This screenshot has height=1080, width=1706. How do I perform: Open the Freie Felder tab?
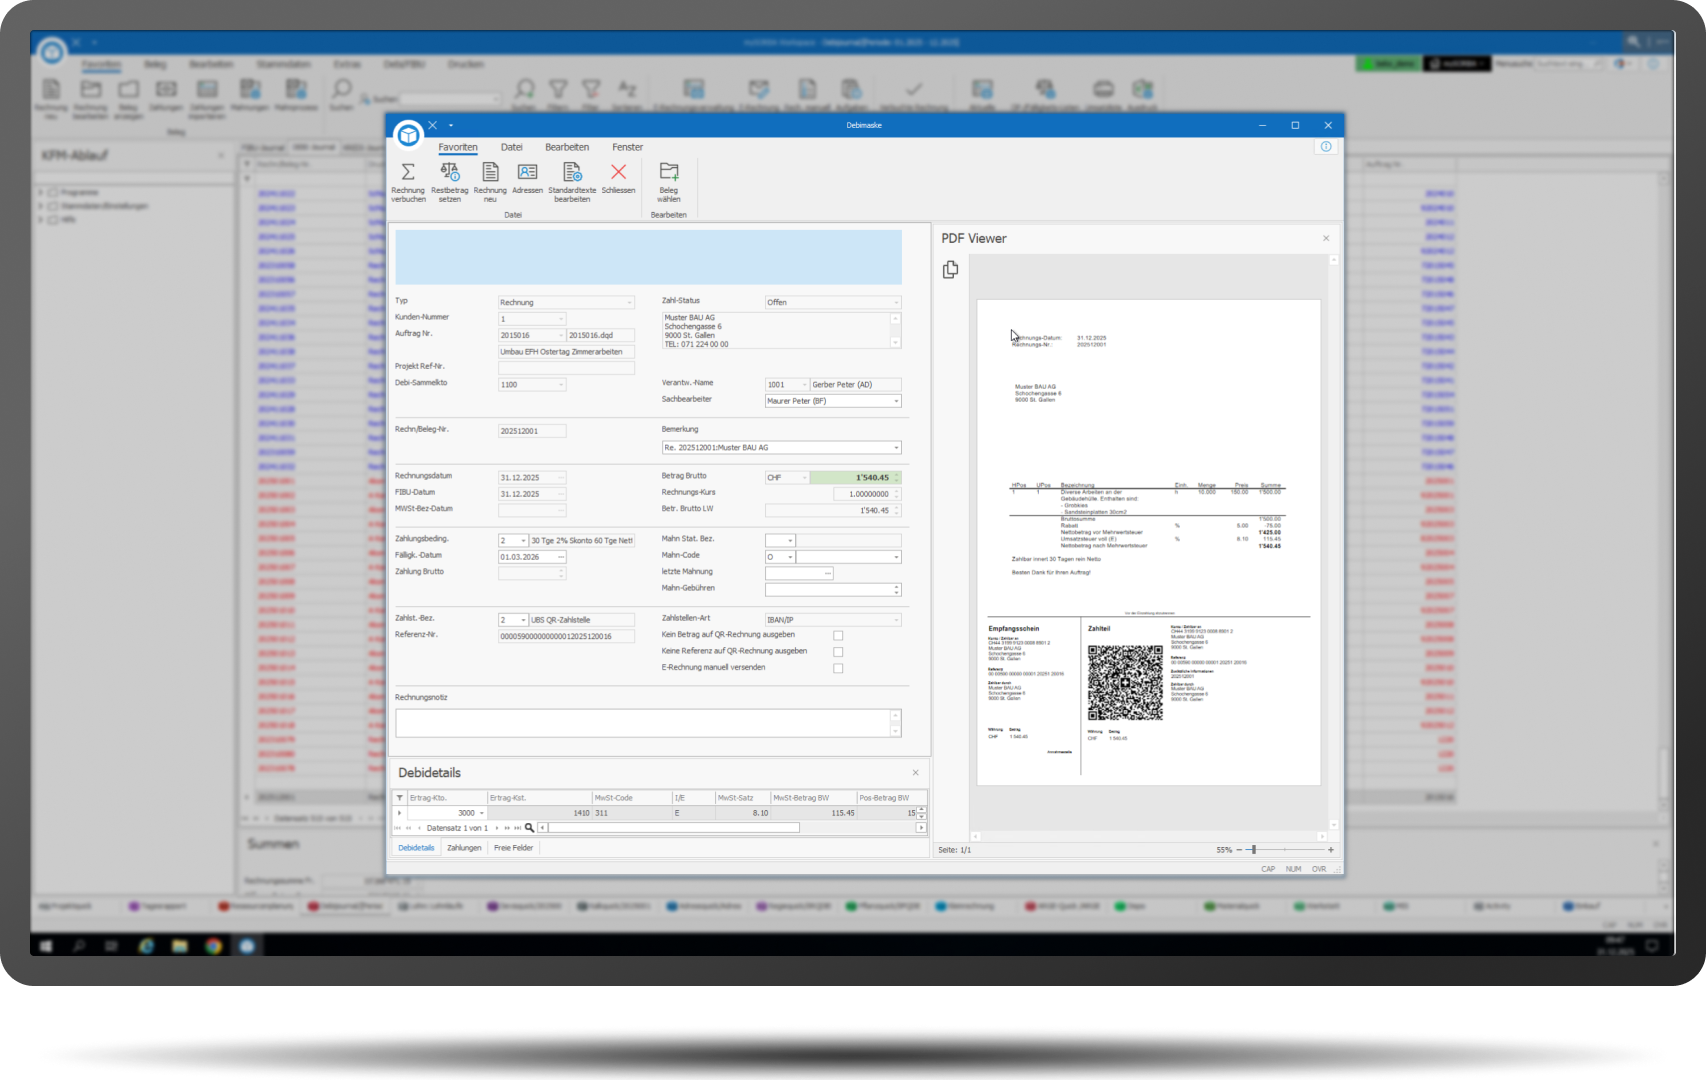tap(513, 848)
